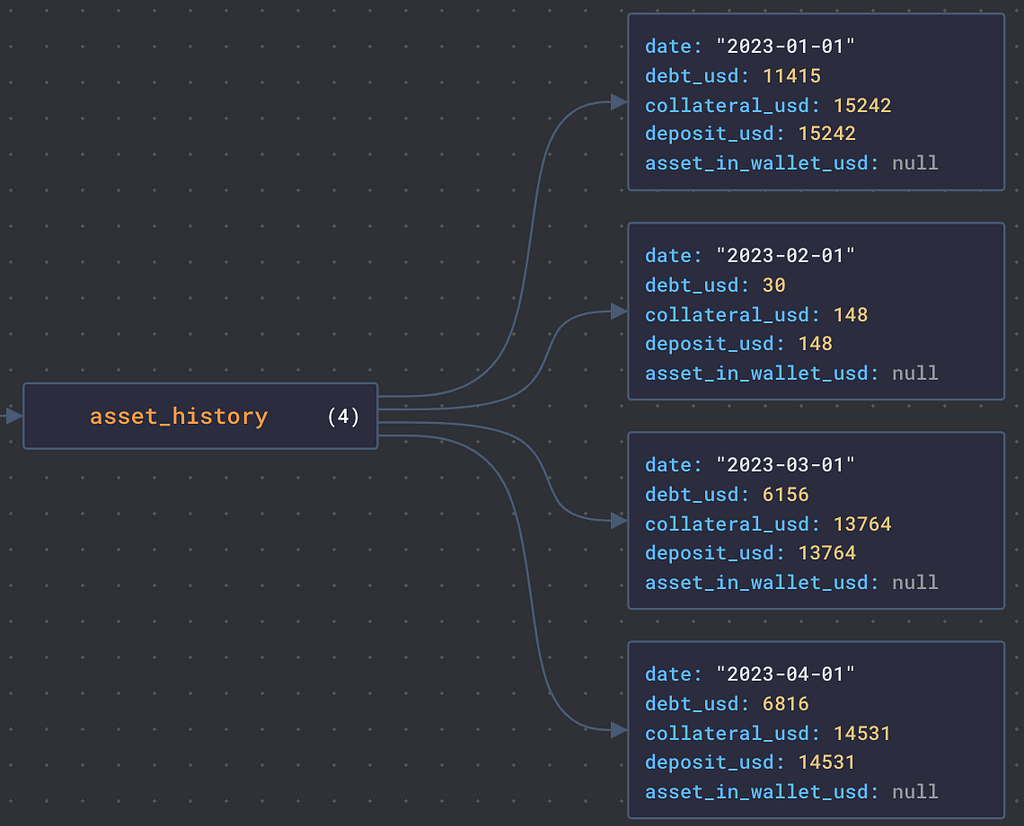Click deposit_usd value 15242

point(827,133)
